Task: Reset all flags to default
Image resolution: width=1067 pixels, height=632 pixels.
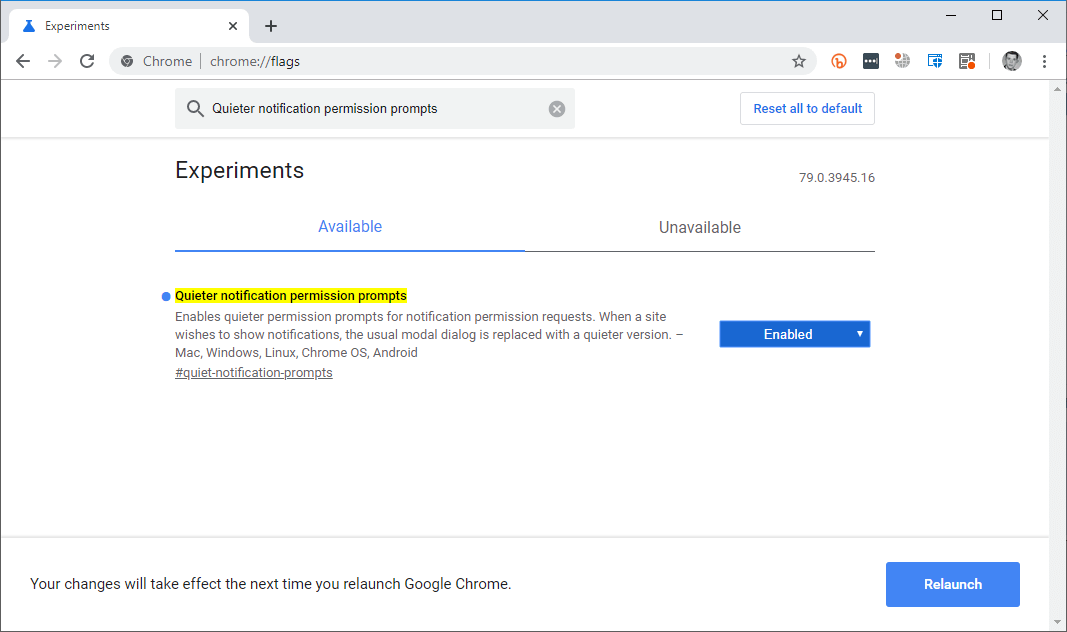Action: click(x=807, y=108)
